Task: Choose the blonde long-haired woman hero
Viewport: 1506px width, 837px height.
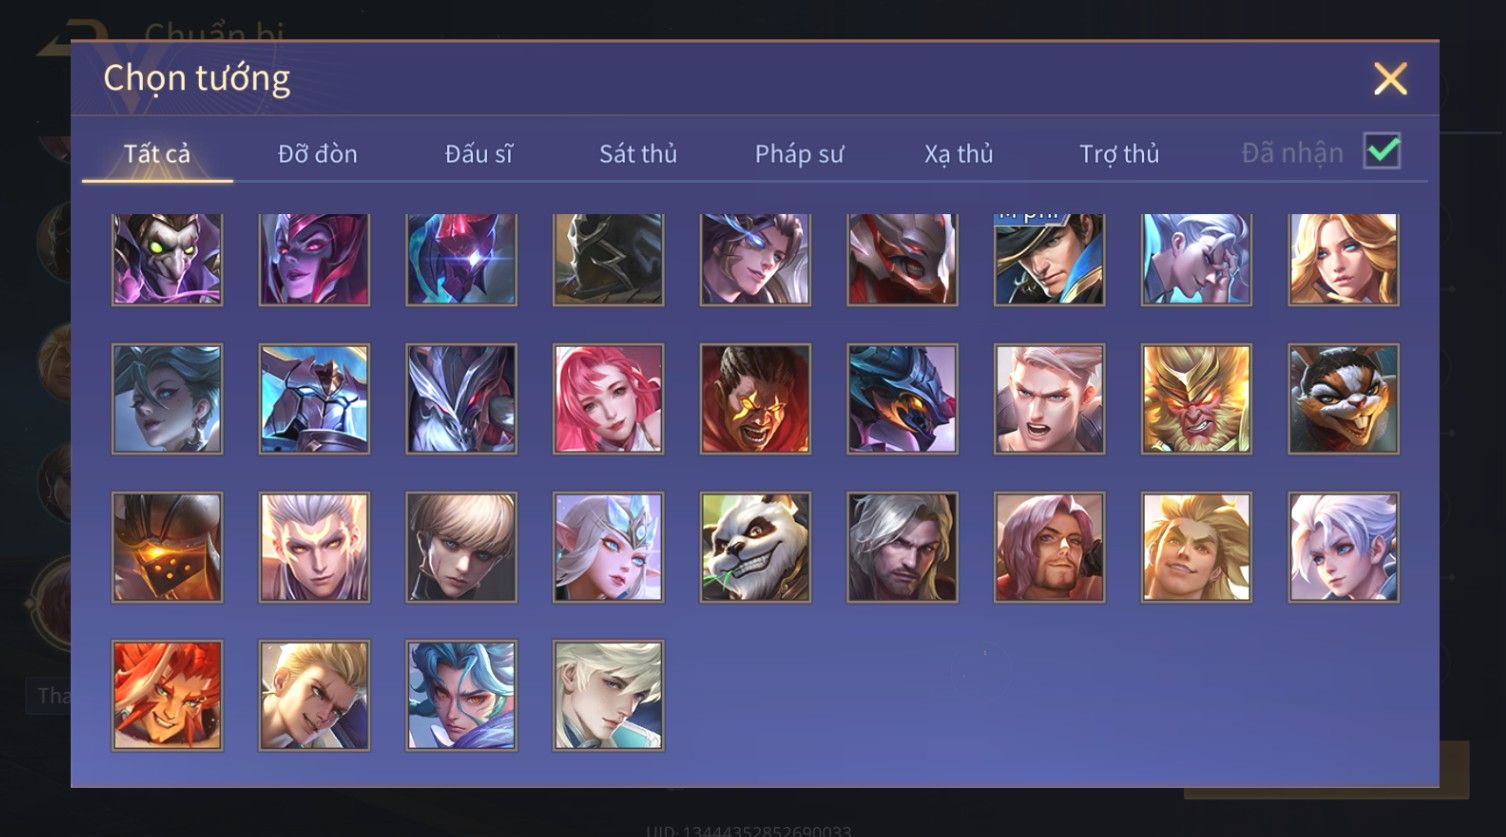Action: tap(1343, 259)
